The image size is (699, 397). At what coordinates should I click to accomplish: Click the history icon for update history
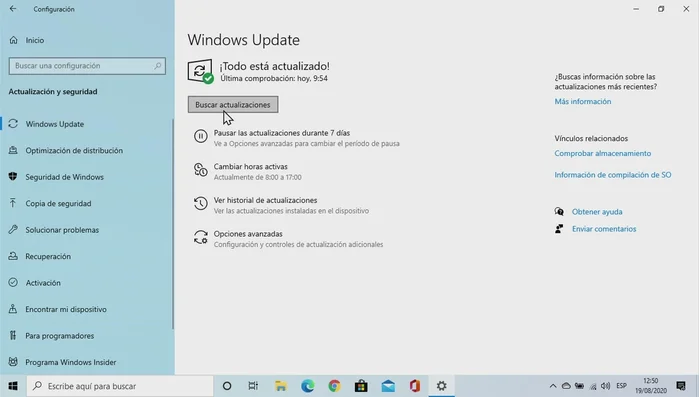[x=201, y=203]
